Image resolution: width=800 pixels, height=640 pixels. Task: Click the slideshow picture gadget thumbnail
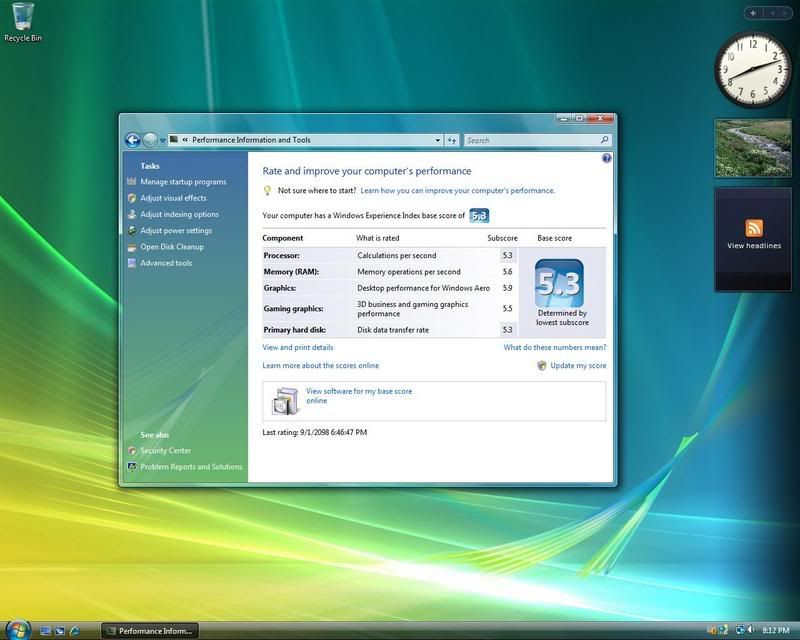(753, 149)
